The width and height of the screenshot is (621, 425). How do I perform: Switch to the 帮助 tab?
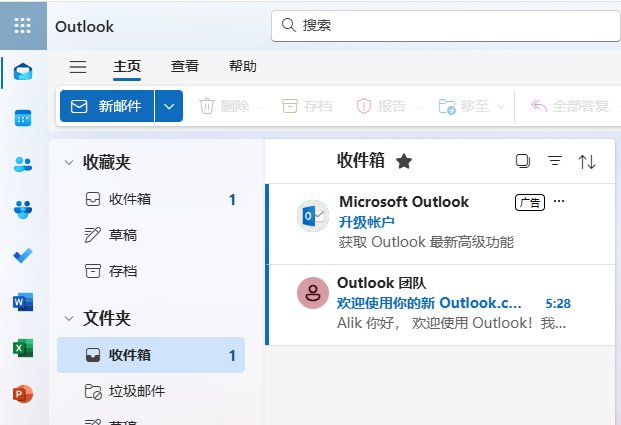[243, 66]
